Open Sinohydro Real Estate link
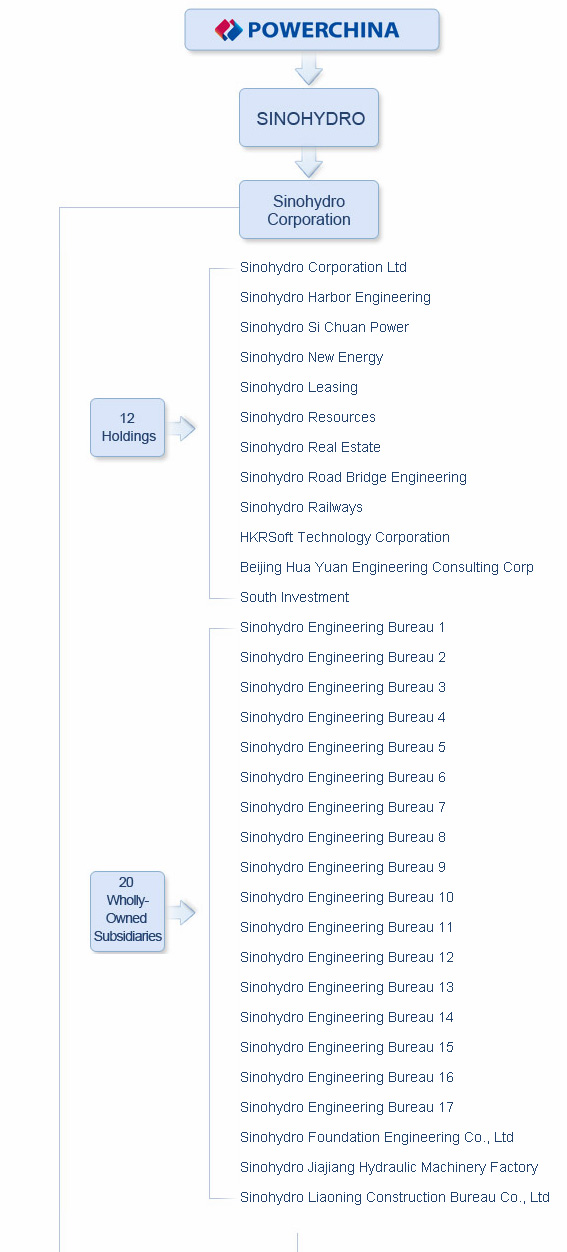Viewport: 567px width, 1252px height. click(310, 447)
